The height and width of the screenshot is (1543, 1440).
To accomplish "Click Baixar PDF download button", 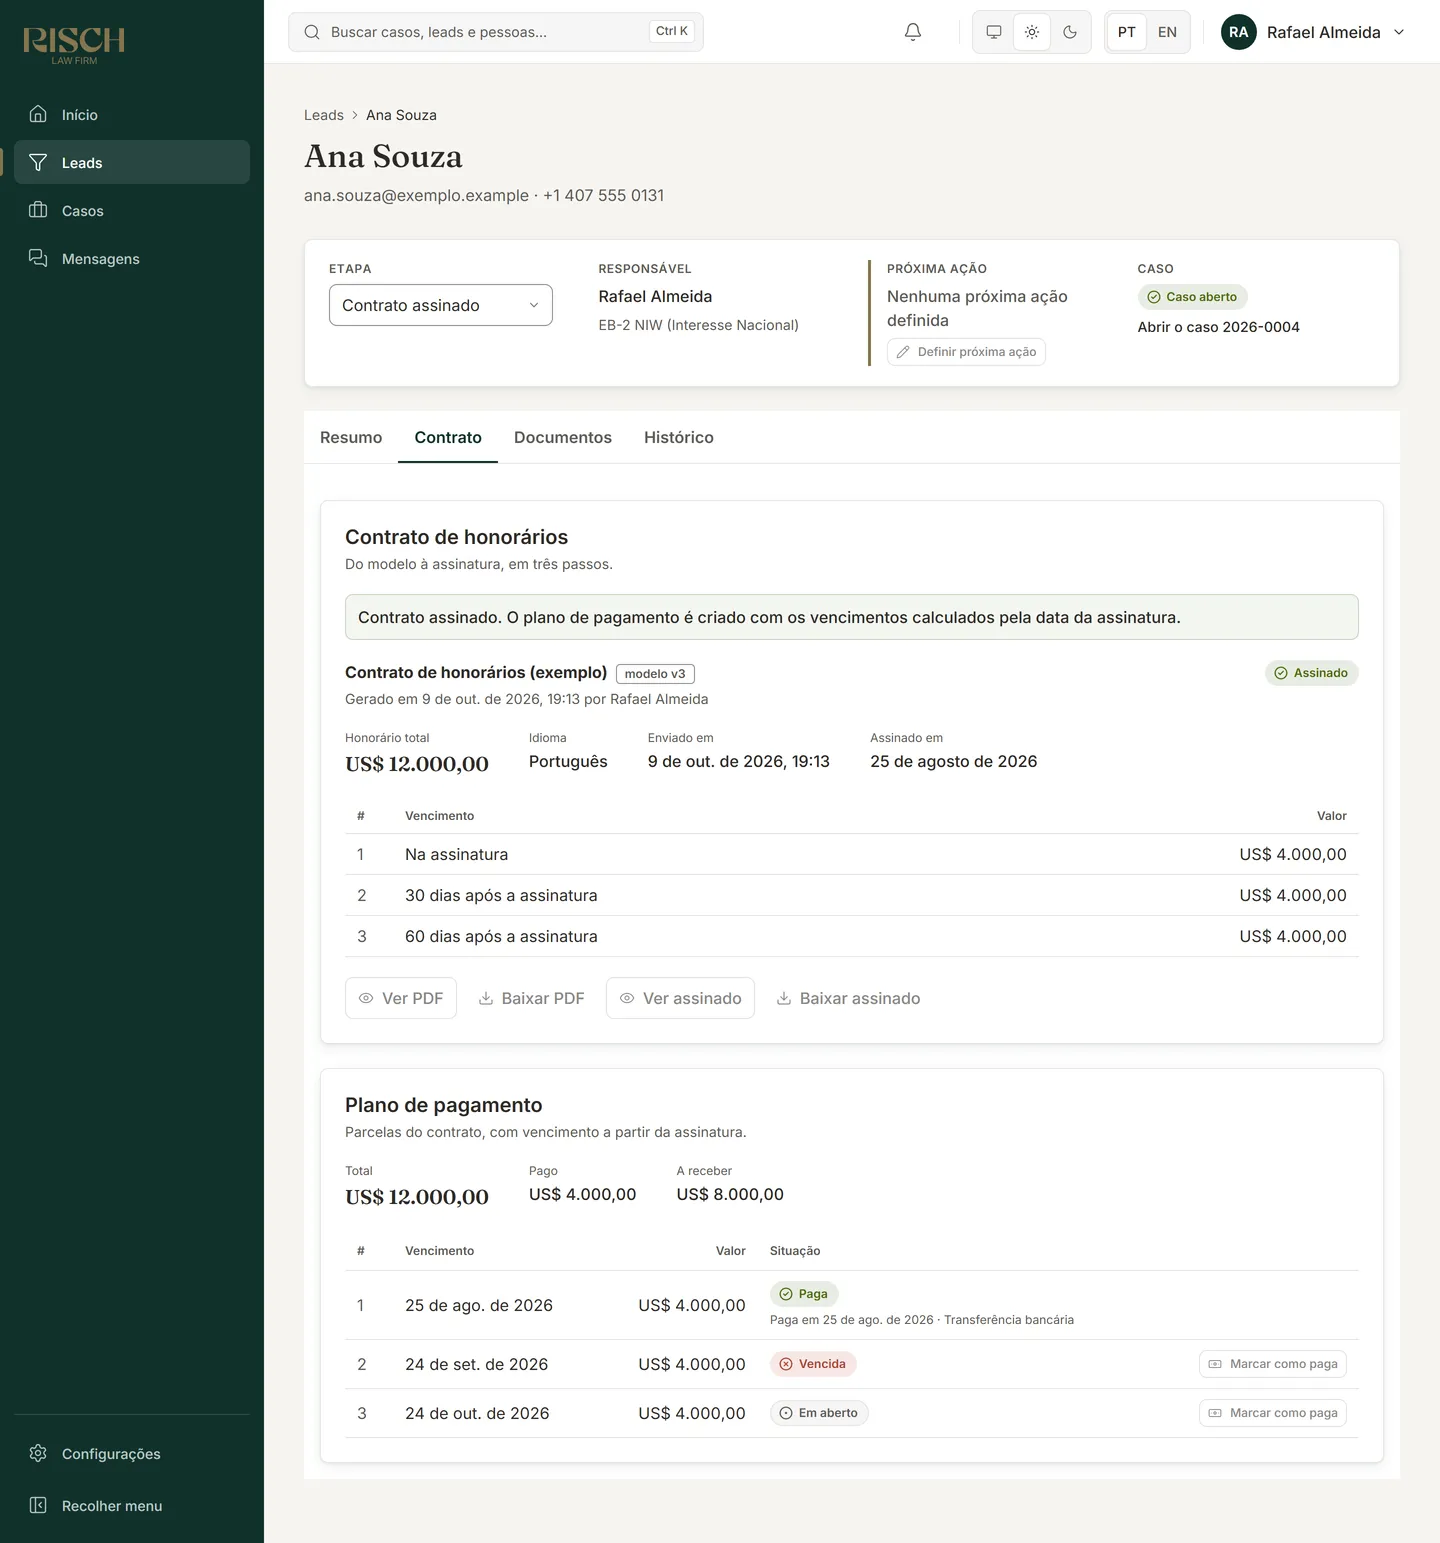I will 531,998.
